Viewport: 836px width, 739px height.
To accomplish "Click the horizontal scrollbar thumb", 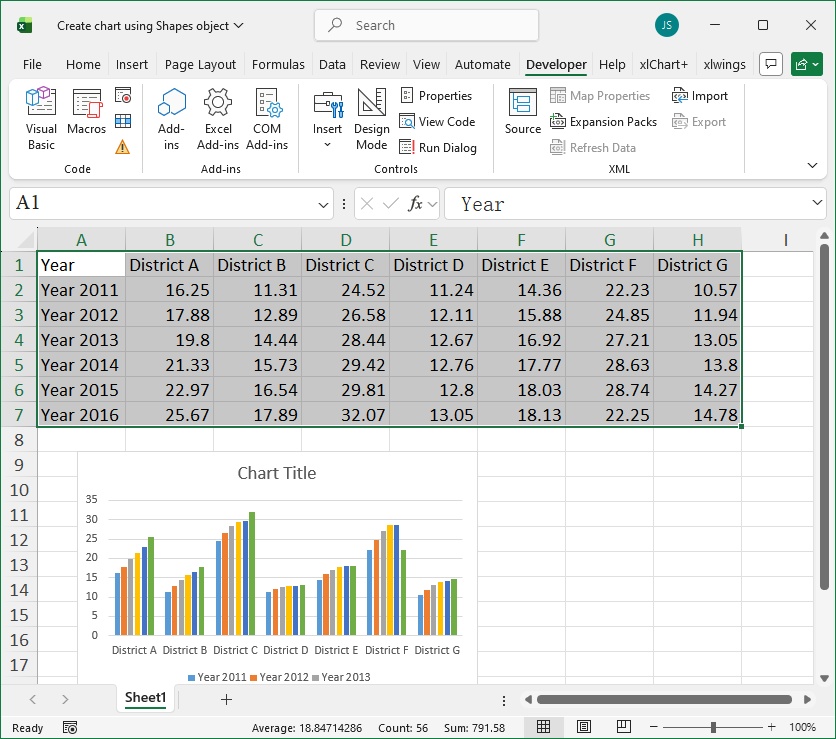I will pos(664,699).
